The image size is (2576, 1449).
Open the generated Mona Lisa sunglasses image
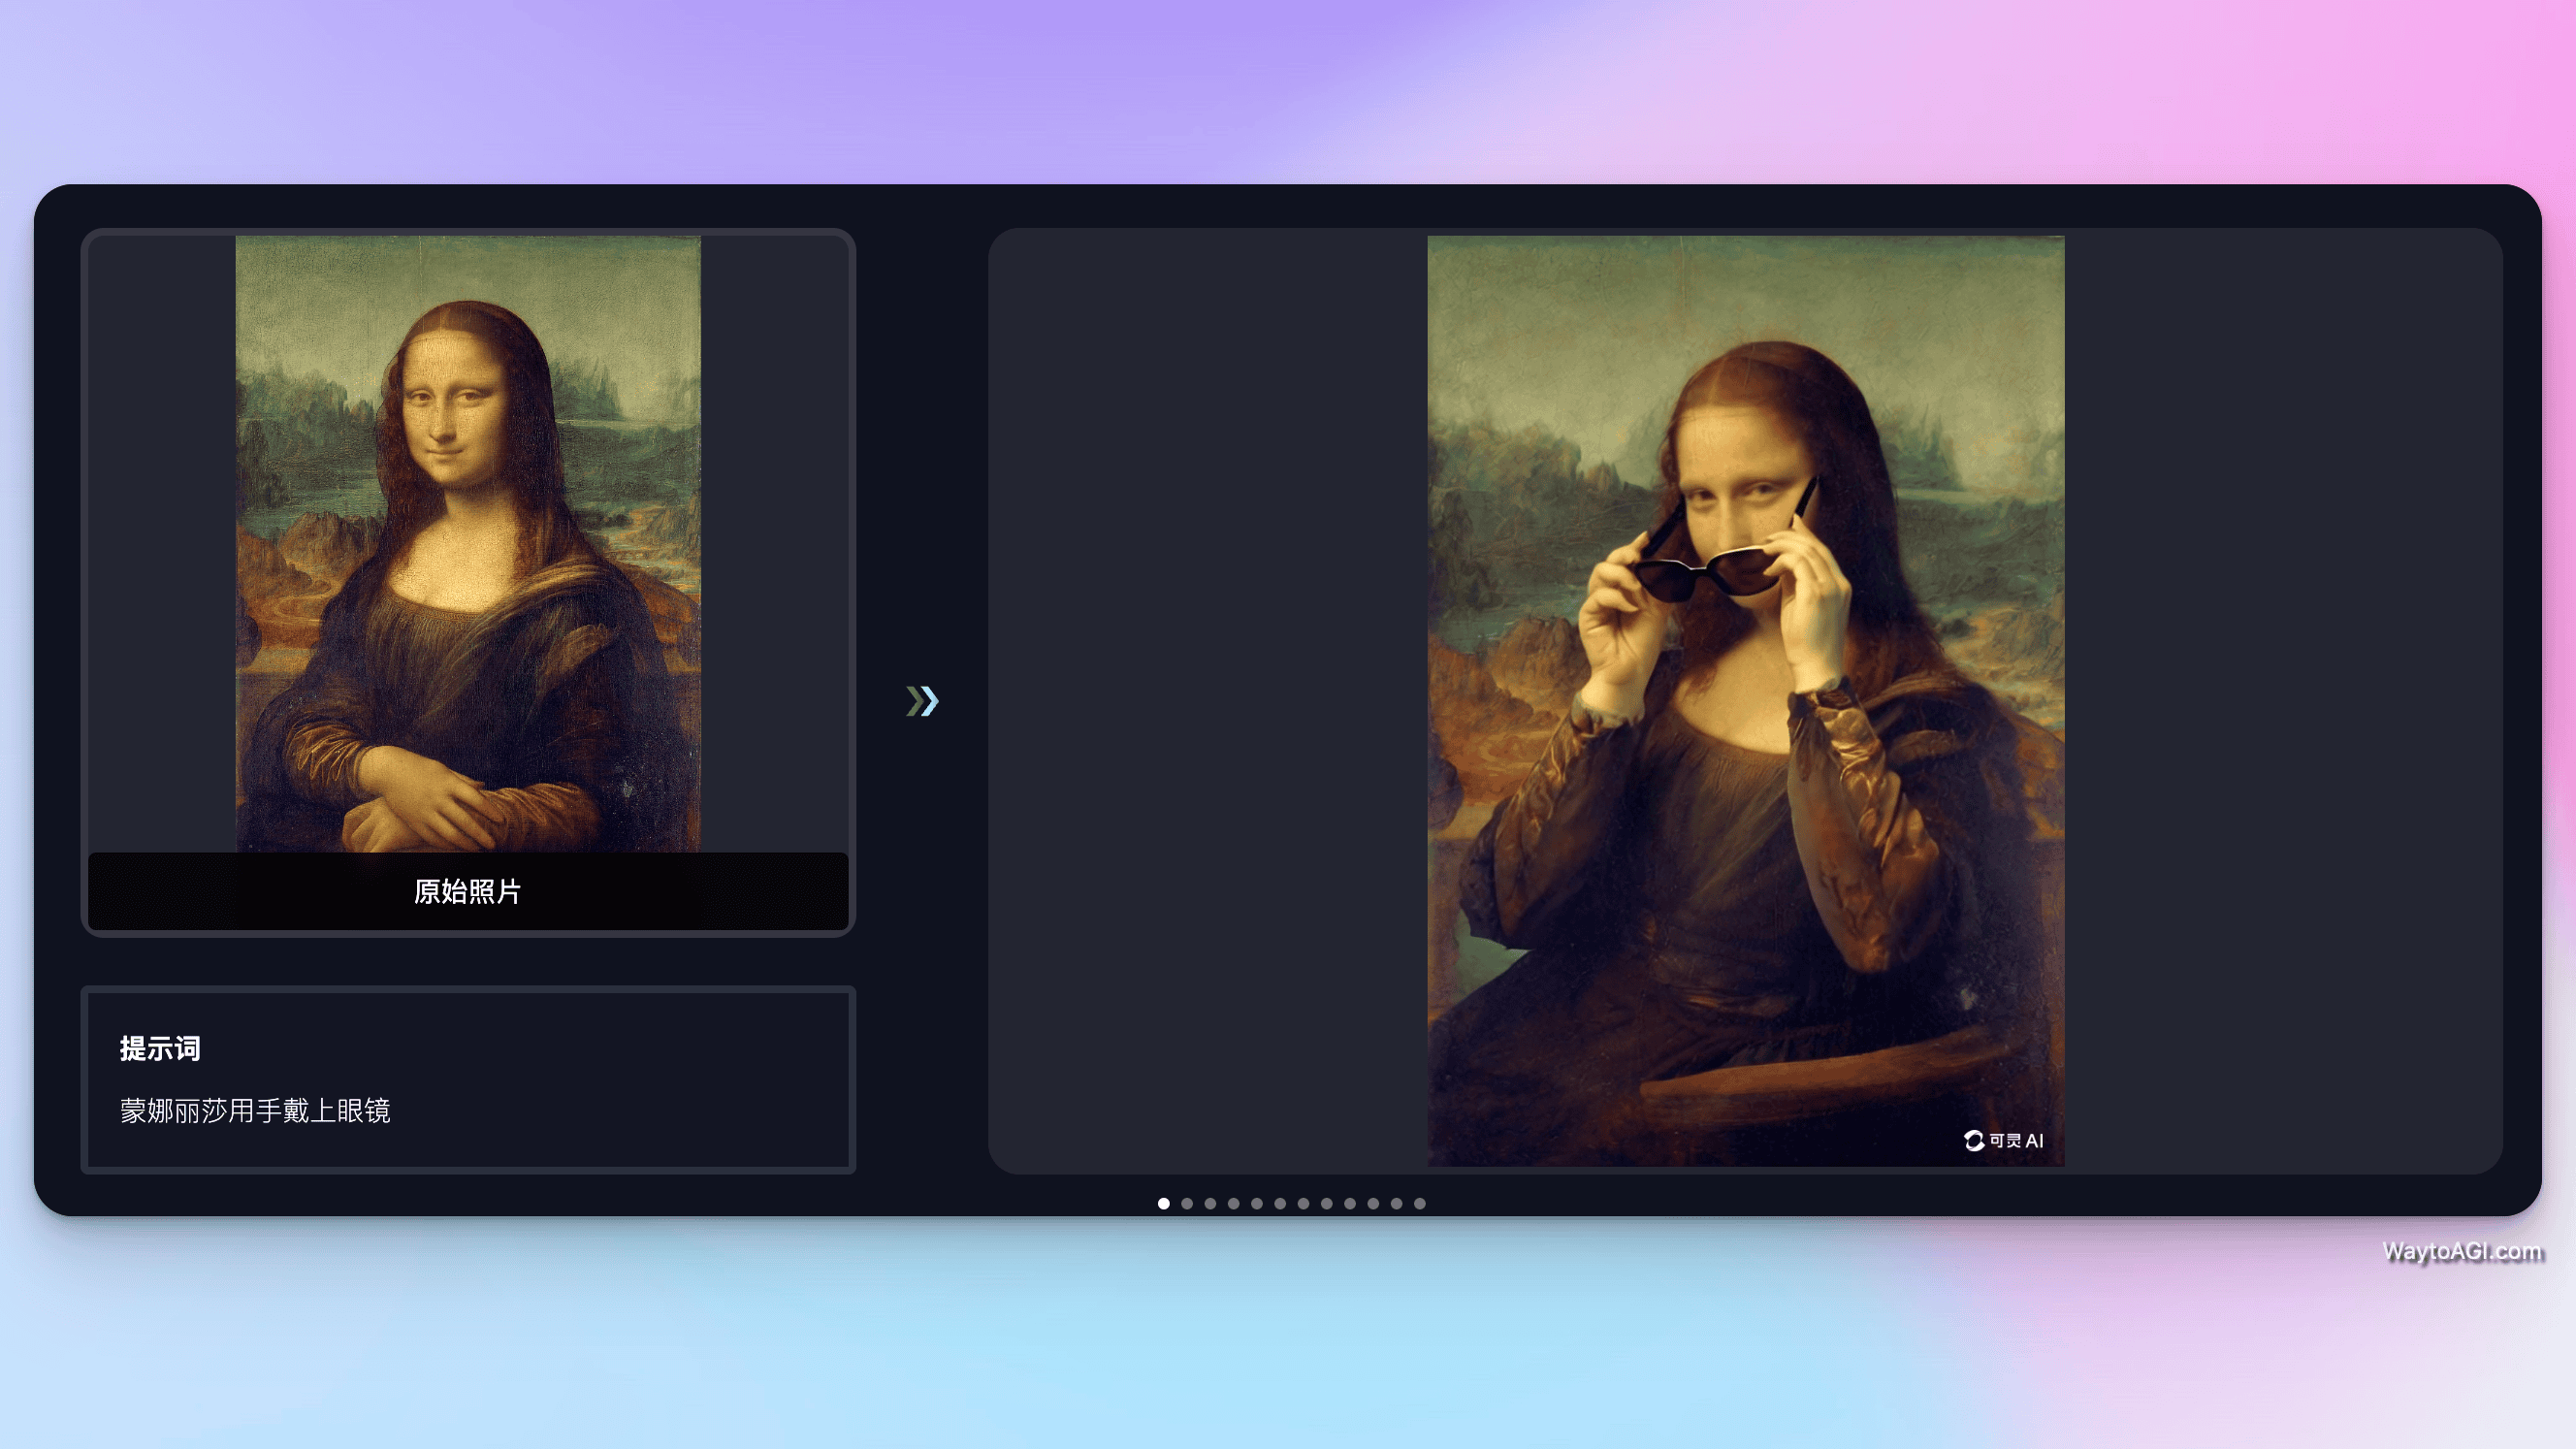point(1745,701)
